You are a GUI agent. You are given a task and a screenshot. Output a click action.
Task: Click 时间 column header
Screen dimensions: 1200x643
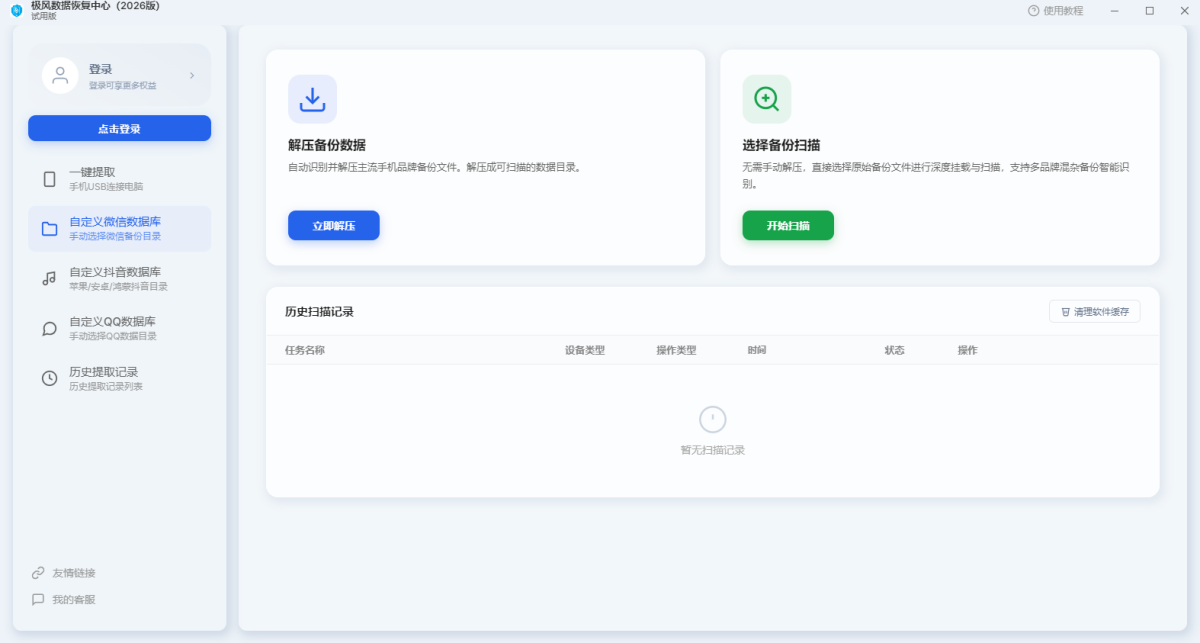(757, 351)
